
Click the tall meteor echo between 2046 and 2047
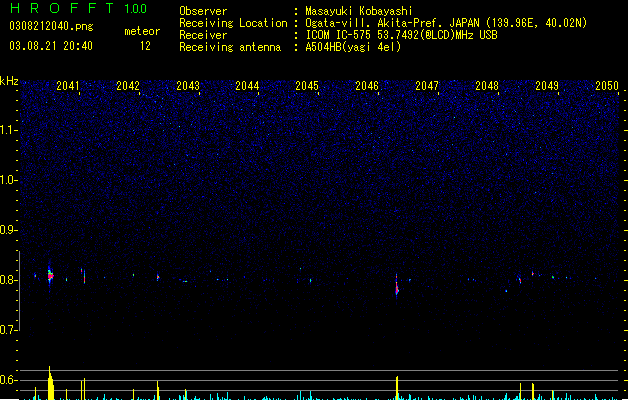(x=397, y=285)
